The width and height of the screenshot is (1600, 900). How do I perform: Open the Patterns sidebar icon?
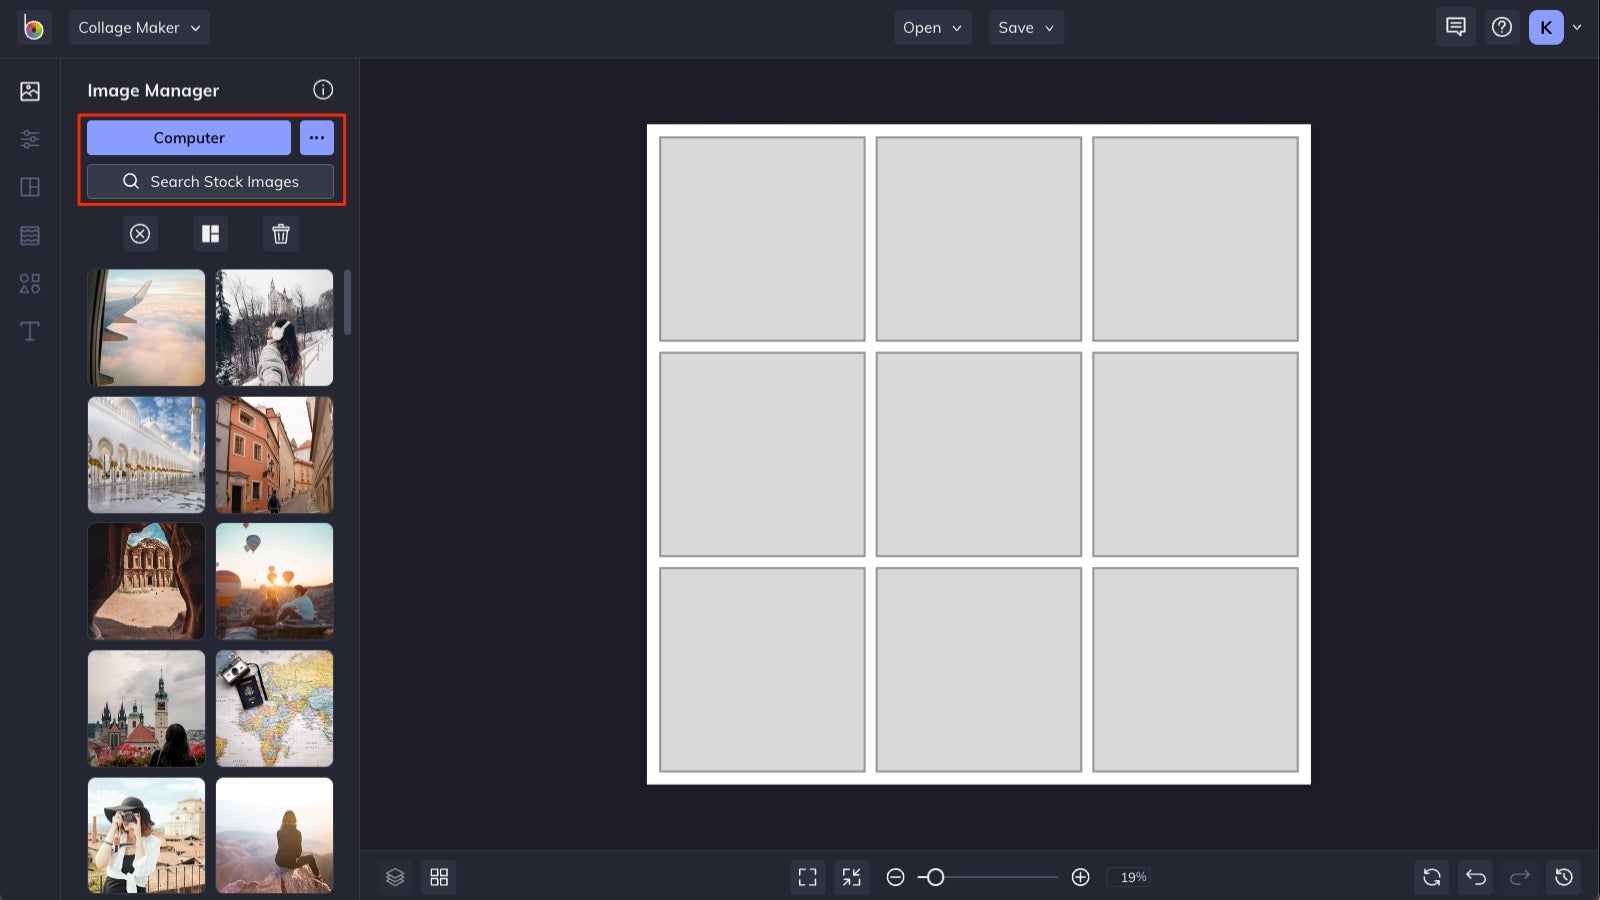30,235
